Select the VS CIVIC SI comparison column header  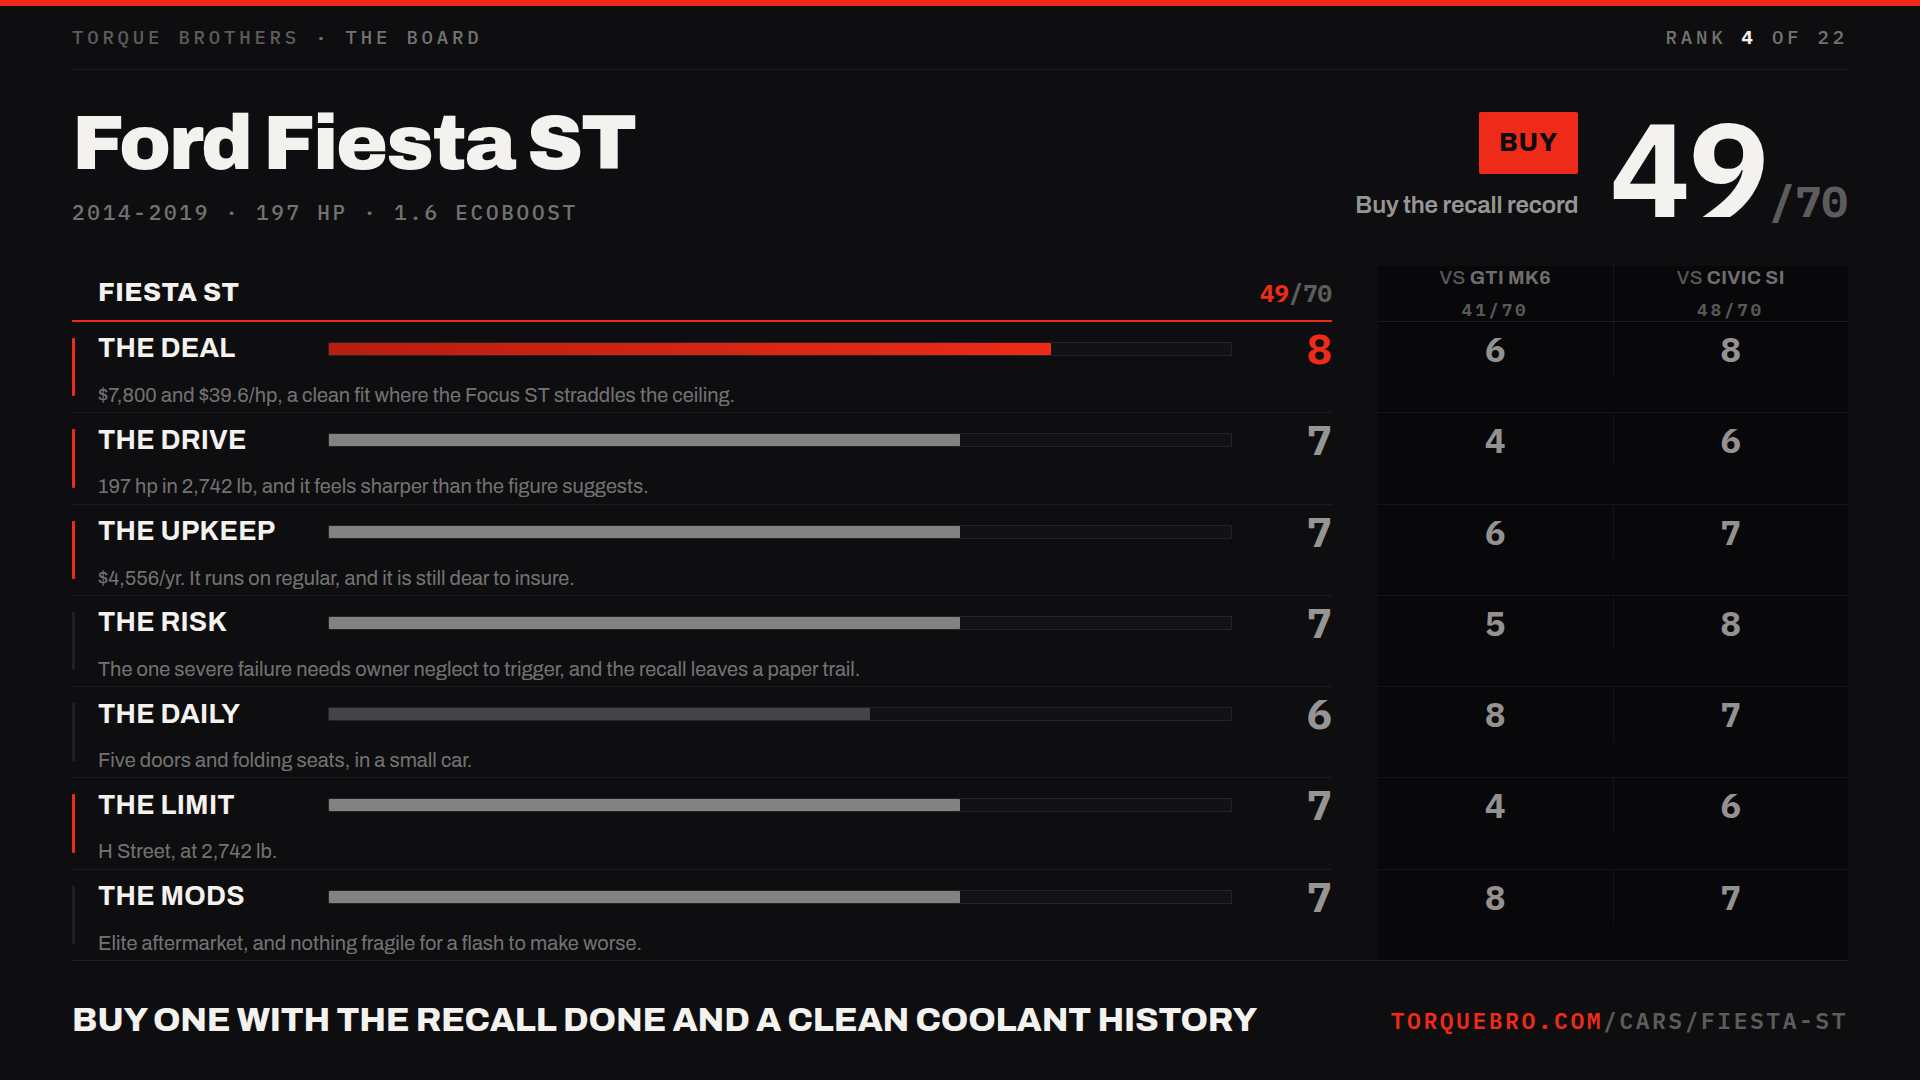point(1730,293)
